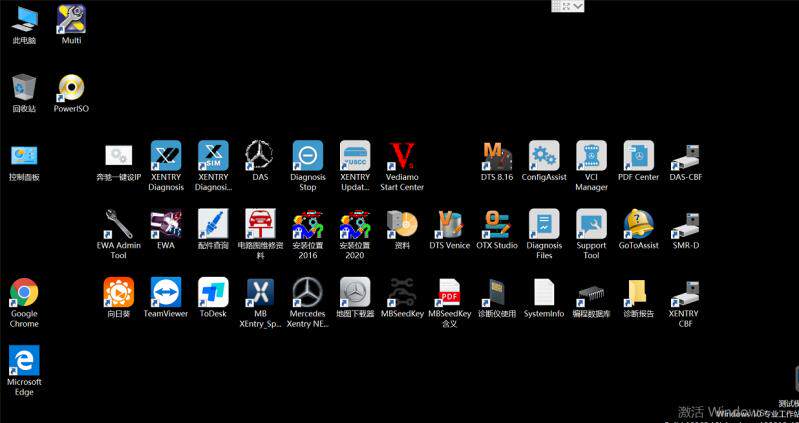Open the 资料 disc icon
Image resolution: width=799 pixels, height=423 pixels.
pyautogui.click(x=402, y=224)
